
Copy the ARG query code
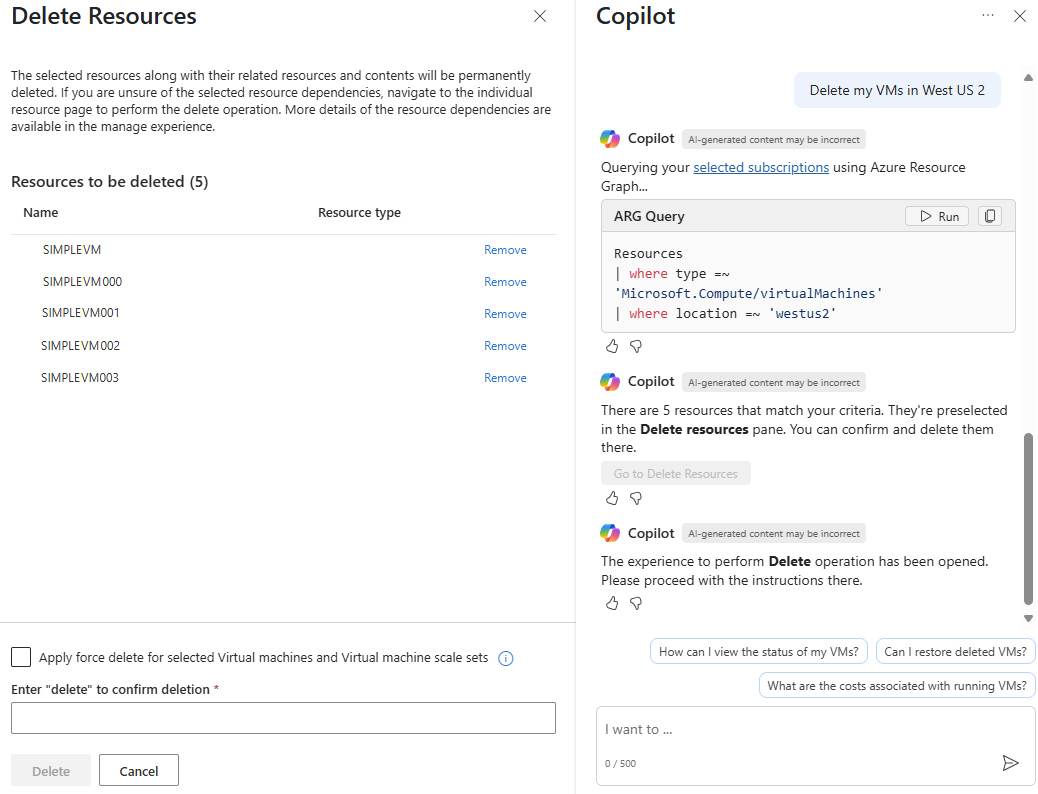coord(990,216)
